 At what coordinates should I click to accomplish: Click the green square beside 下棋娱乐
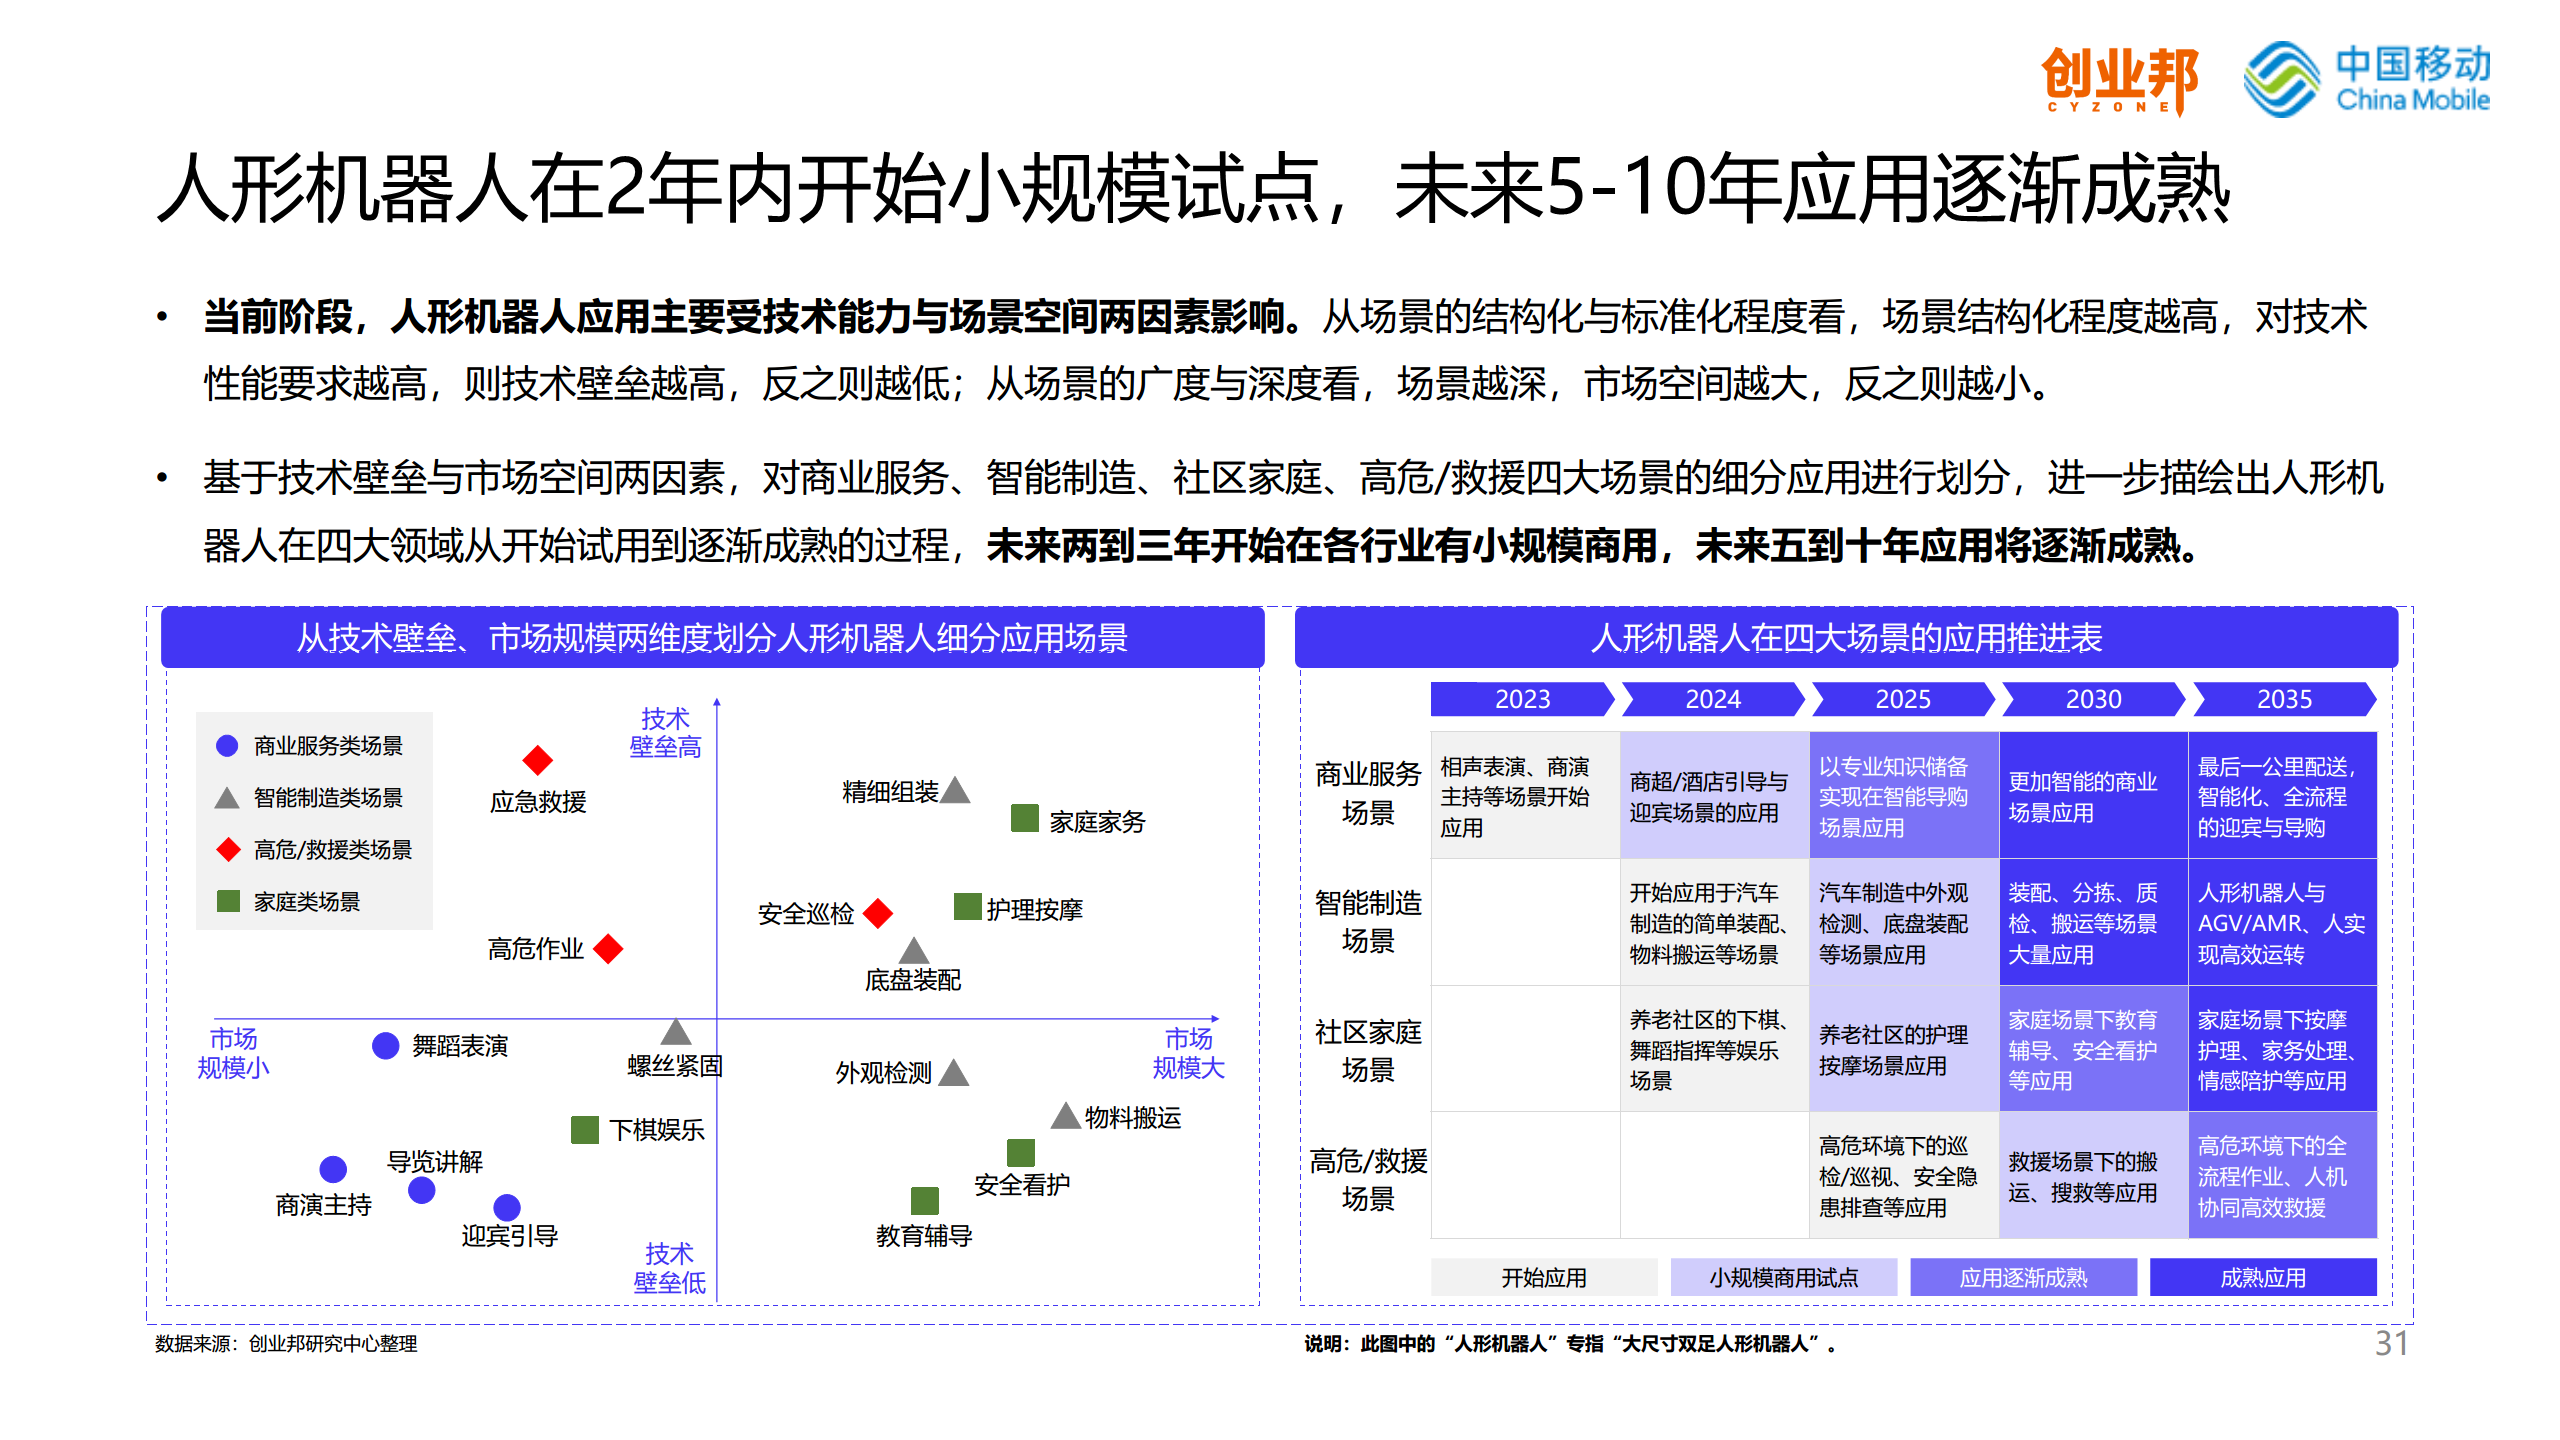(585, 1130)
